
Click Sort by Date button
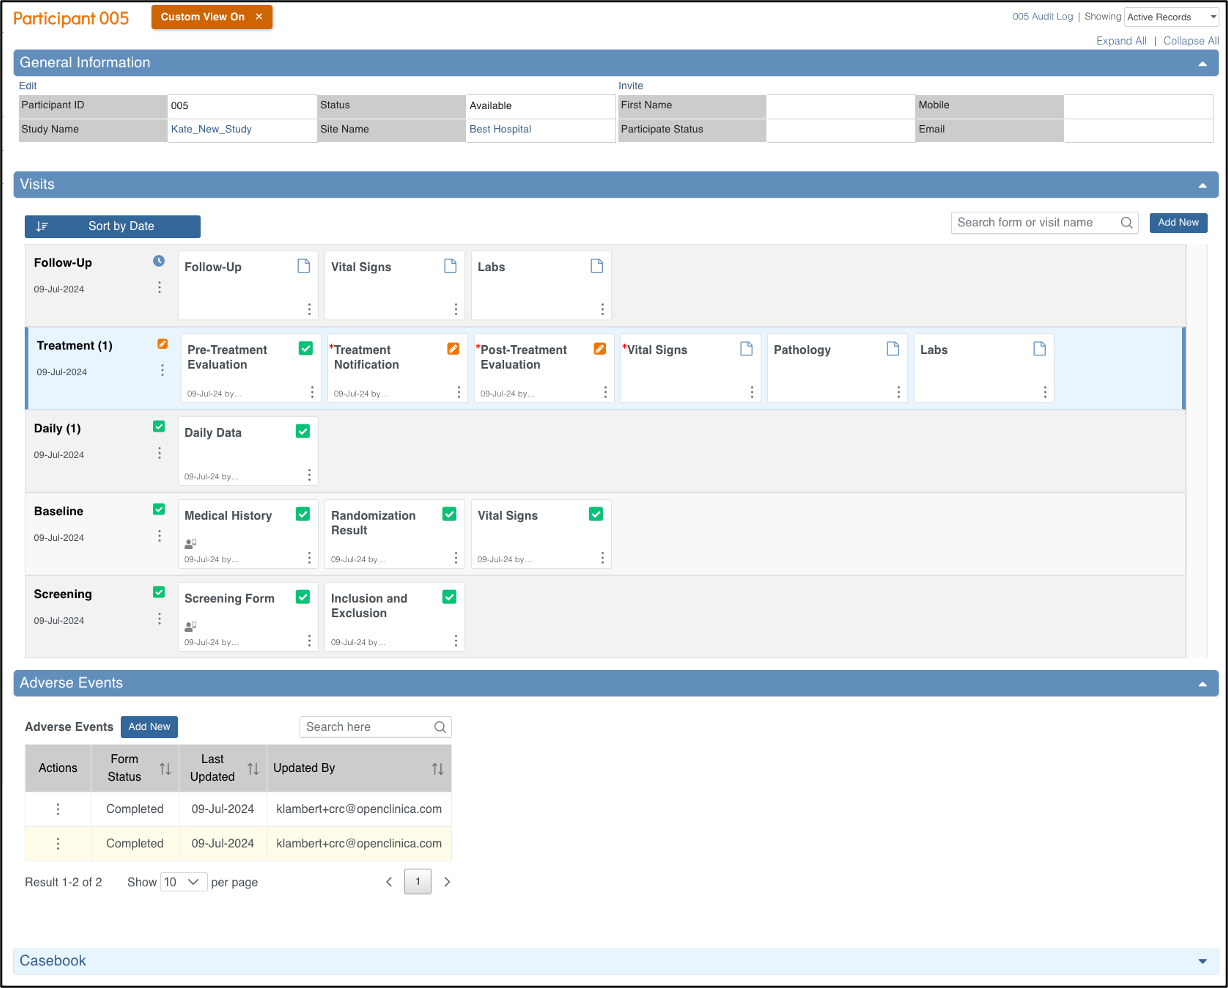coord(113,227)
